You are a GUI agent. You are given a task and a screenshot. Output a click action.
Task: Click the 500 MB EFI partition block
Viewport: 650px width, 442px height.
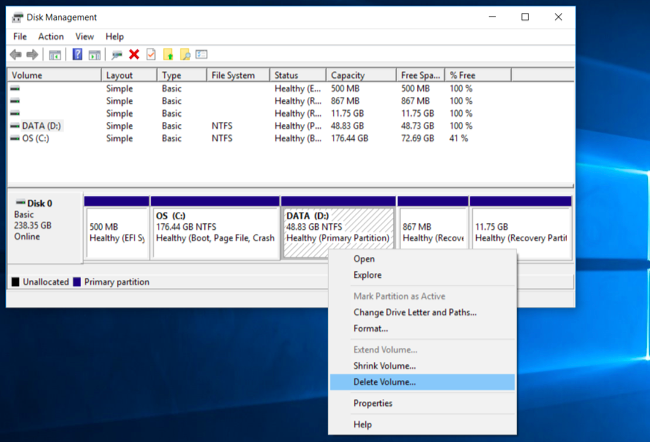click(116, 232)
